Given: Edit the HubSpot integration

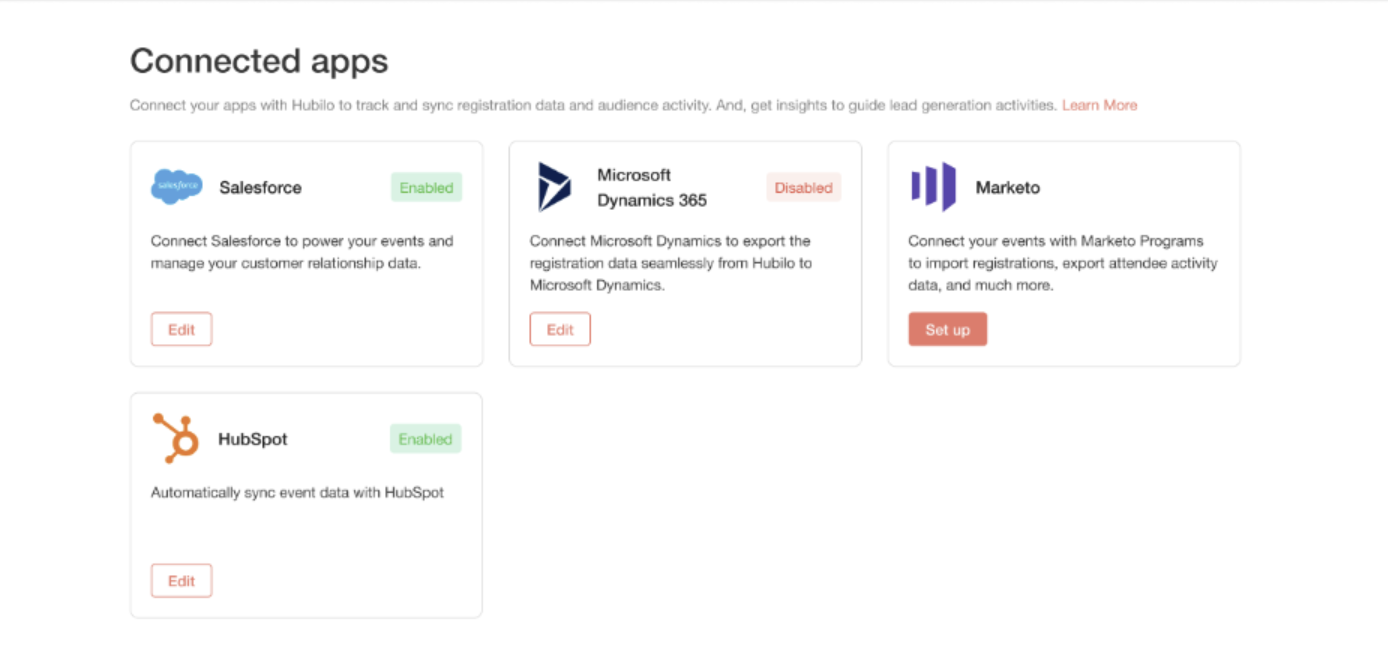Looking at the screenshot, I should point(181,581).
